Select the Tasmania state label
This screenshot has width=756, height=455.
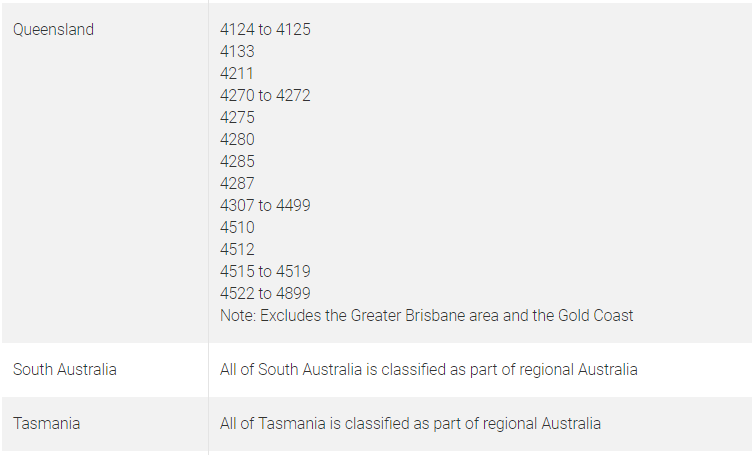pos(47,424)
